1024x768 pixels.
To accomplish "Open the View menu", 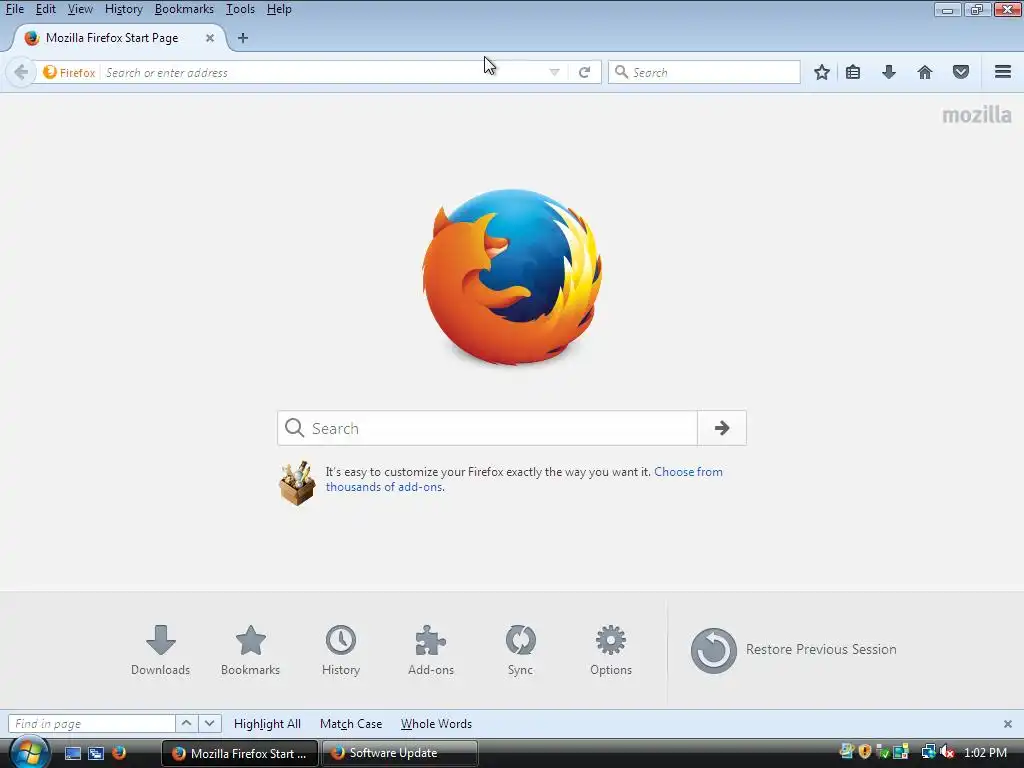I will (x=80, y=9).
